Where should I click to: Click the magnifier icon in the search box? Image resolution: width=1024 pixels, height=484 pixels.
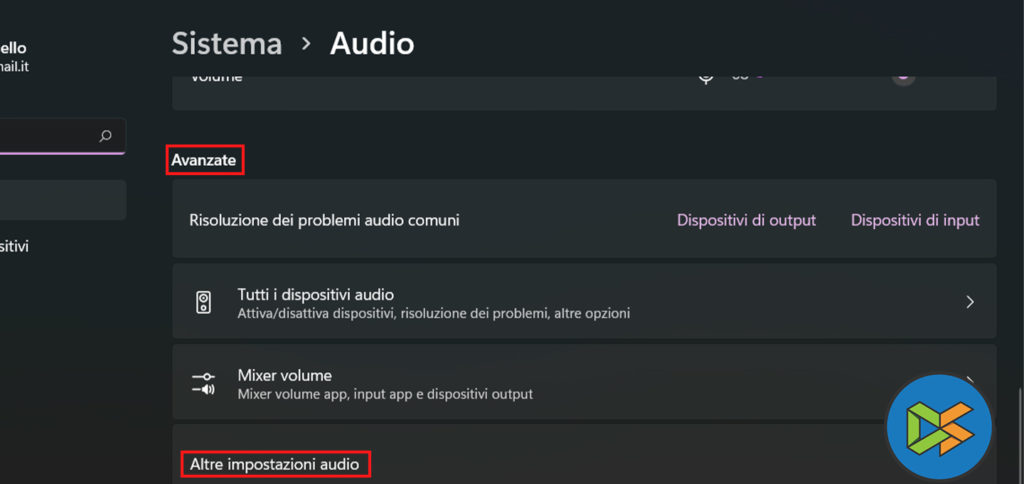point(106,136)
